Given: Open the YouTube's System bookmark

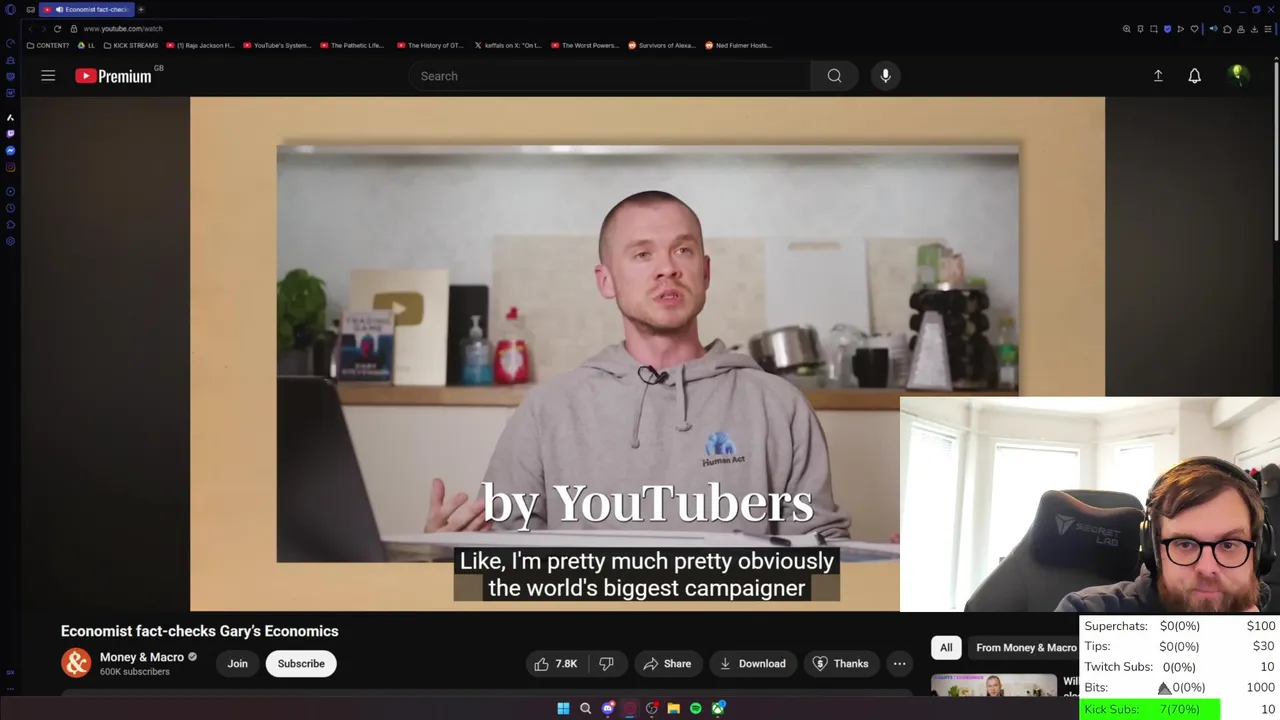Looking at the screenshot, I should tap(277, 45).
